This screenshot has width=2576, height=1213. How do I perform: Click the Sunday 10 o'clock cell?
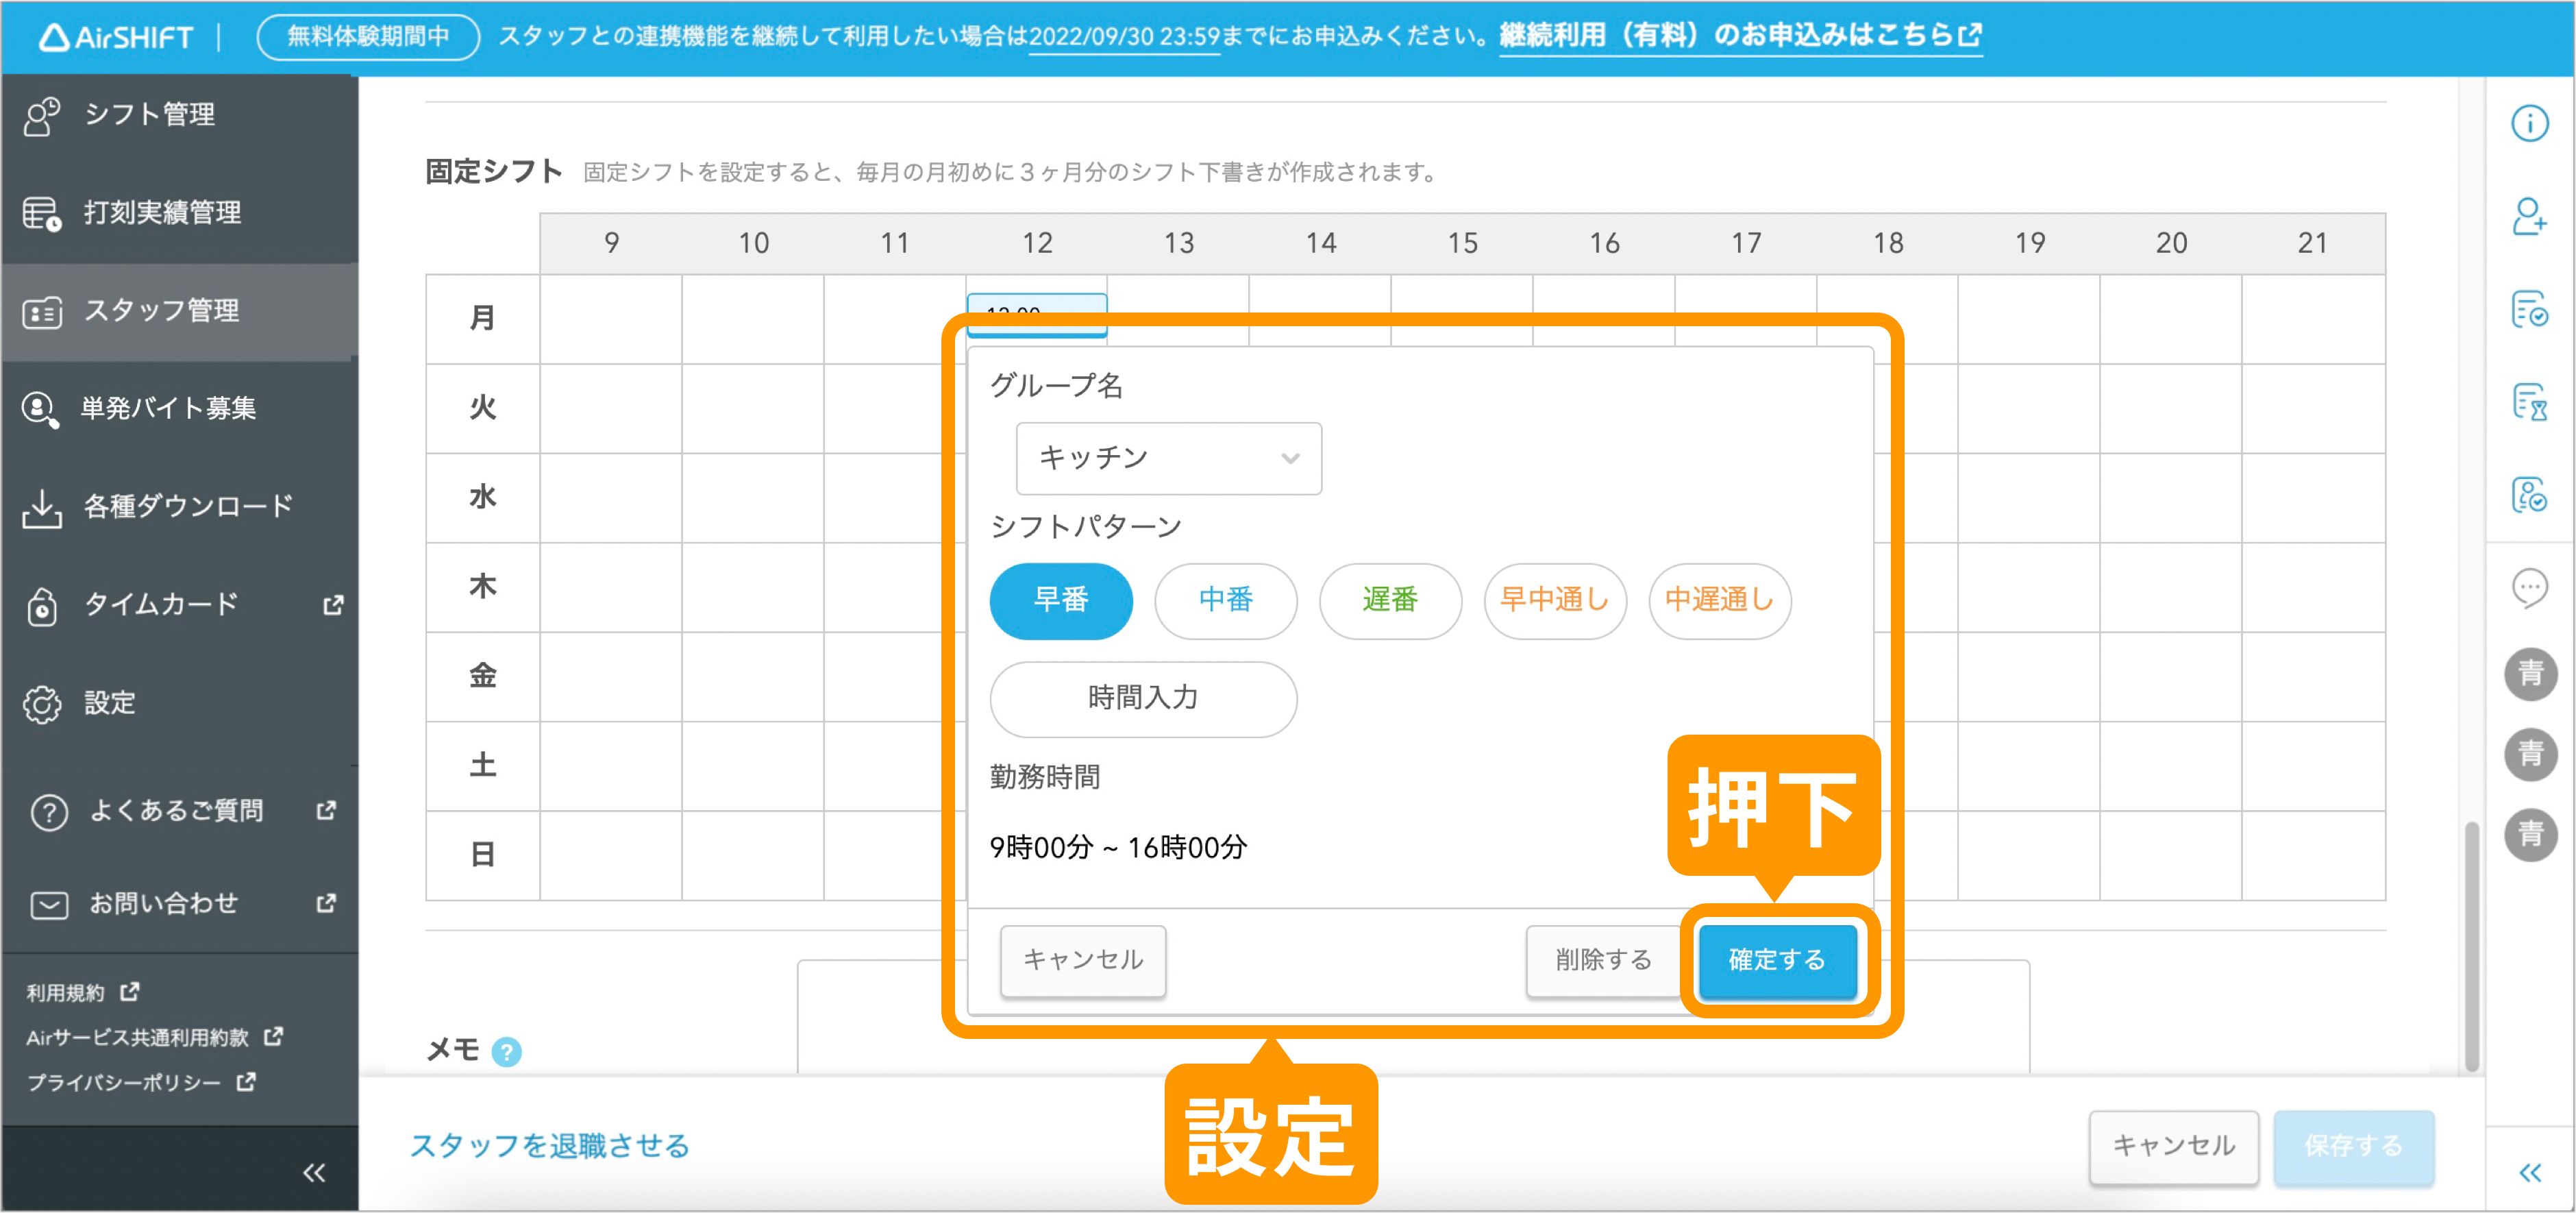pyautogui.click(x=753, y=855)
